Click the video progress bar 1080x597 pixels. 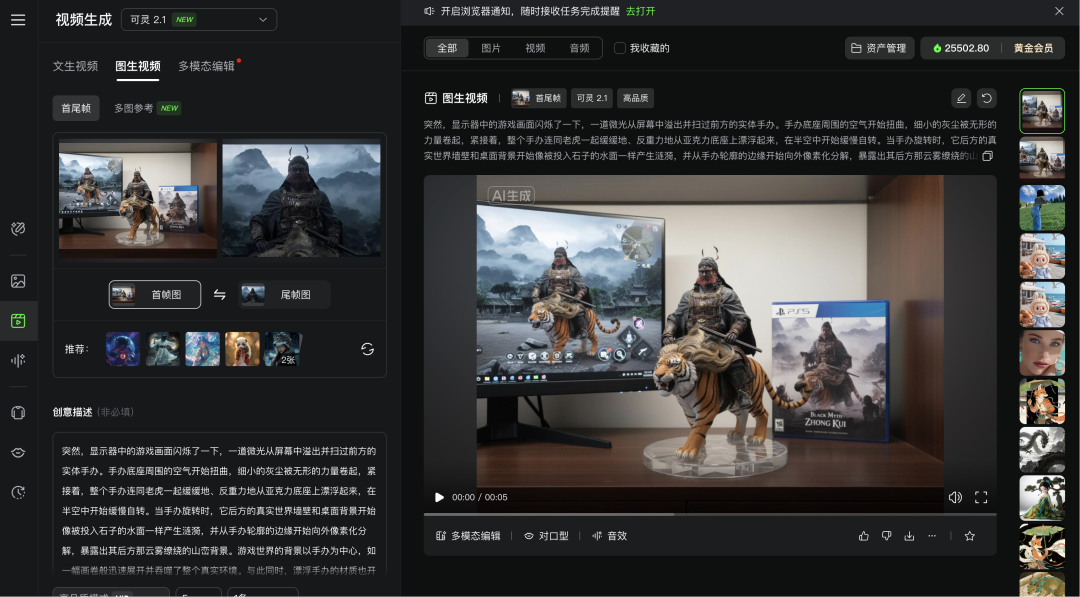tap(710, 514)
